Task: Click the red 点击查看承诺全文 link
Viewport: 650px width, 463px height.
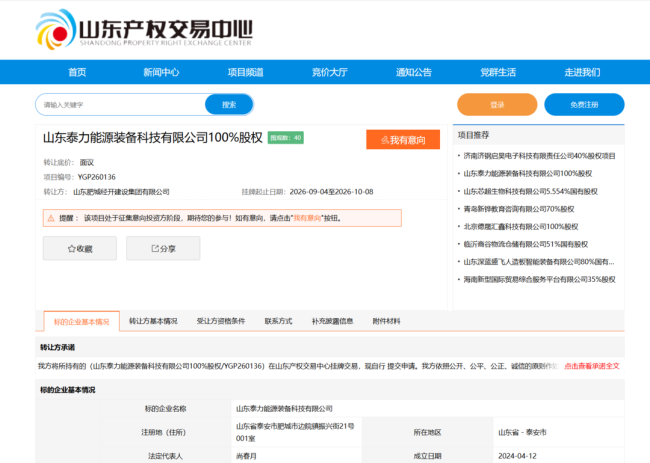Action: click(x=592, y=366)
